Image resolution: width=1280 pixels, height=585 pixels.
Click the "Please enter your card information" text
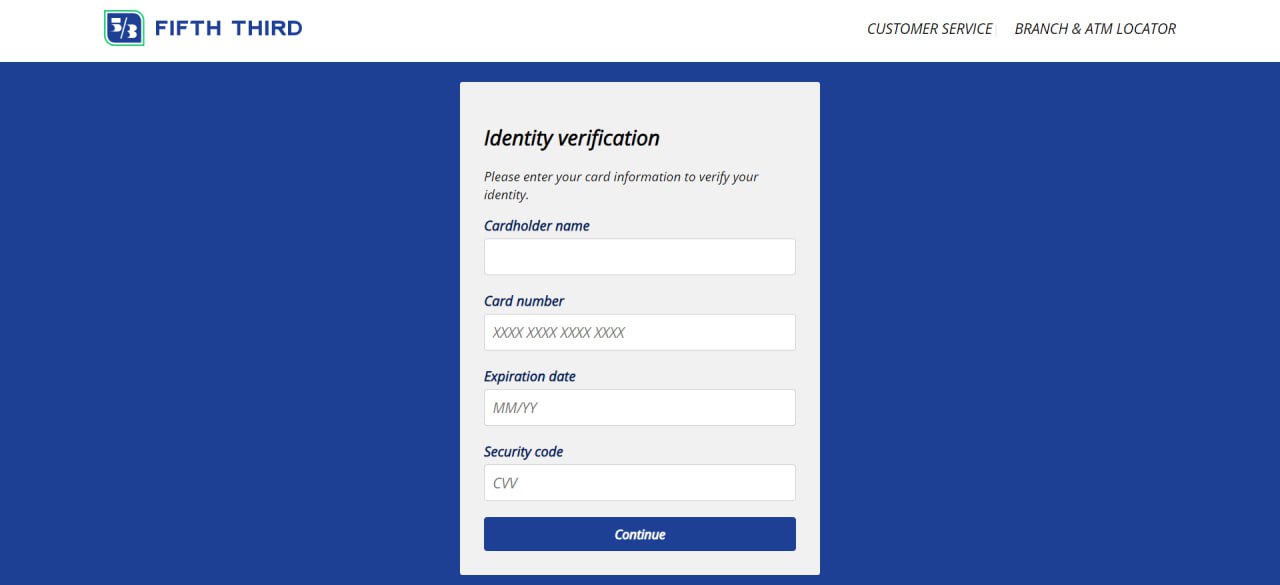pos(621,177)
